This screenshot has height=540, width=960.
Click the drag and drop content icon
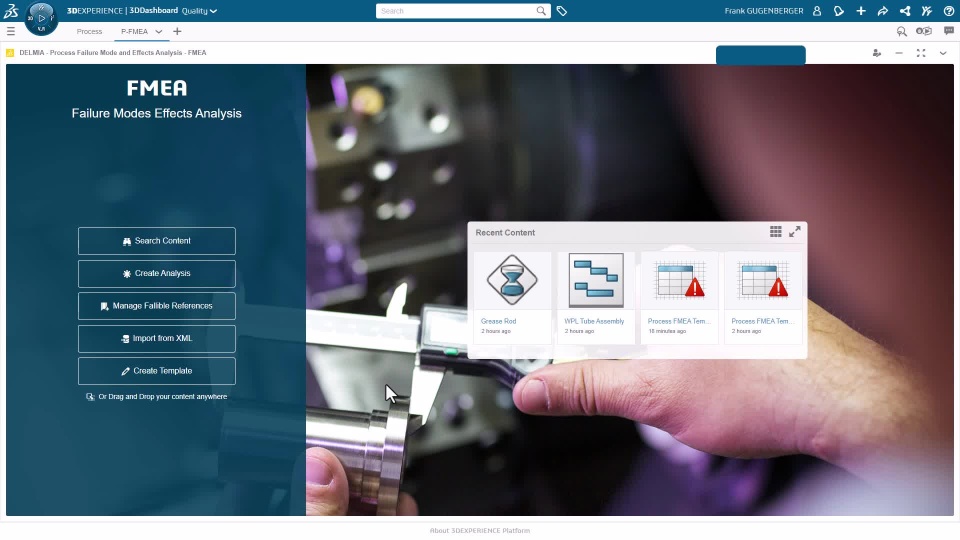point(90,397)
